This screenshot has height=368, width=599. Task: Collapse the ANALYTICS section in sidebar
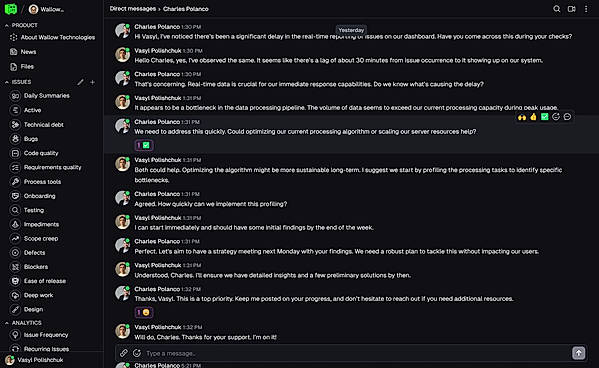pos(6,323)
